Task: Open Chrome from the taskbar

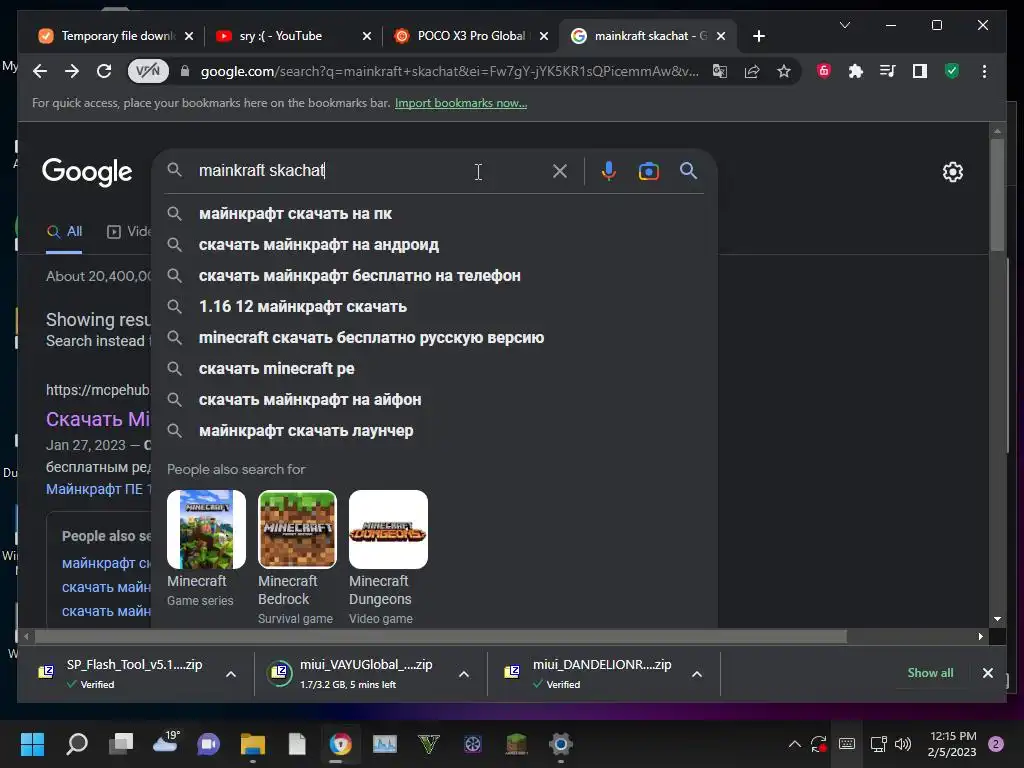Action: (x=340, y=744)
